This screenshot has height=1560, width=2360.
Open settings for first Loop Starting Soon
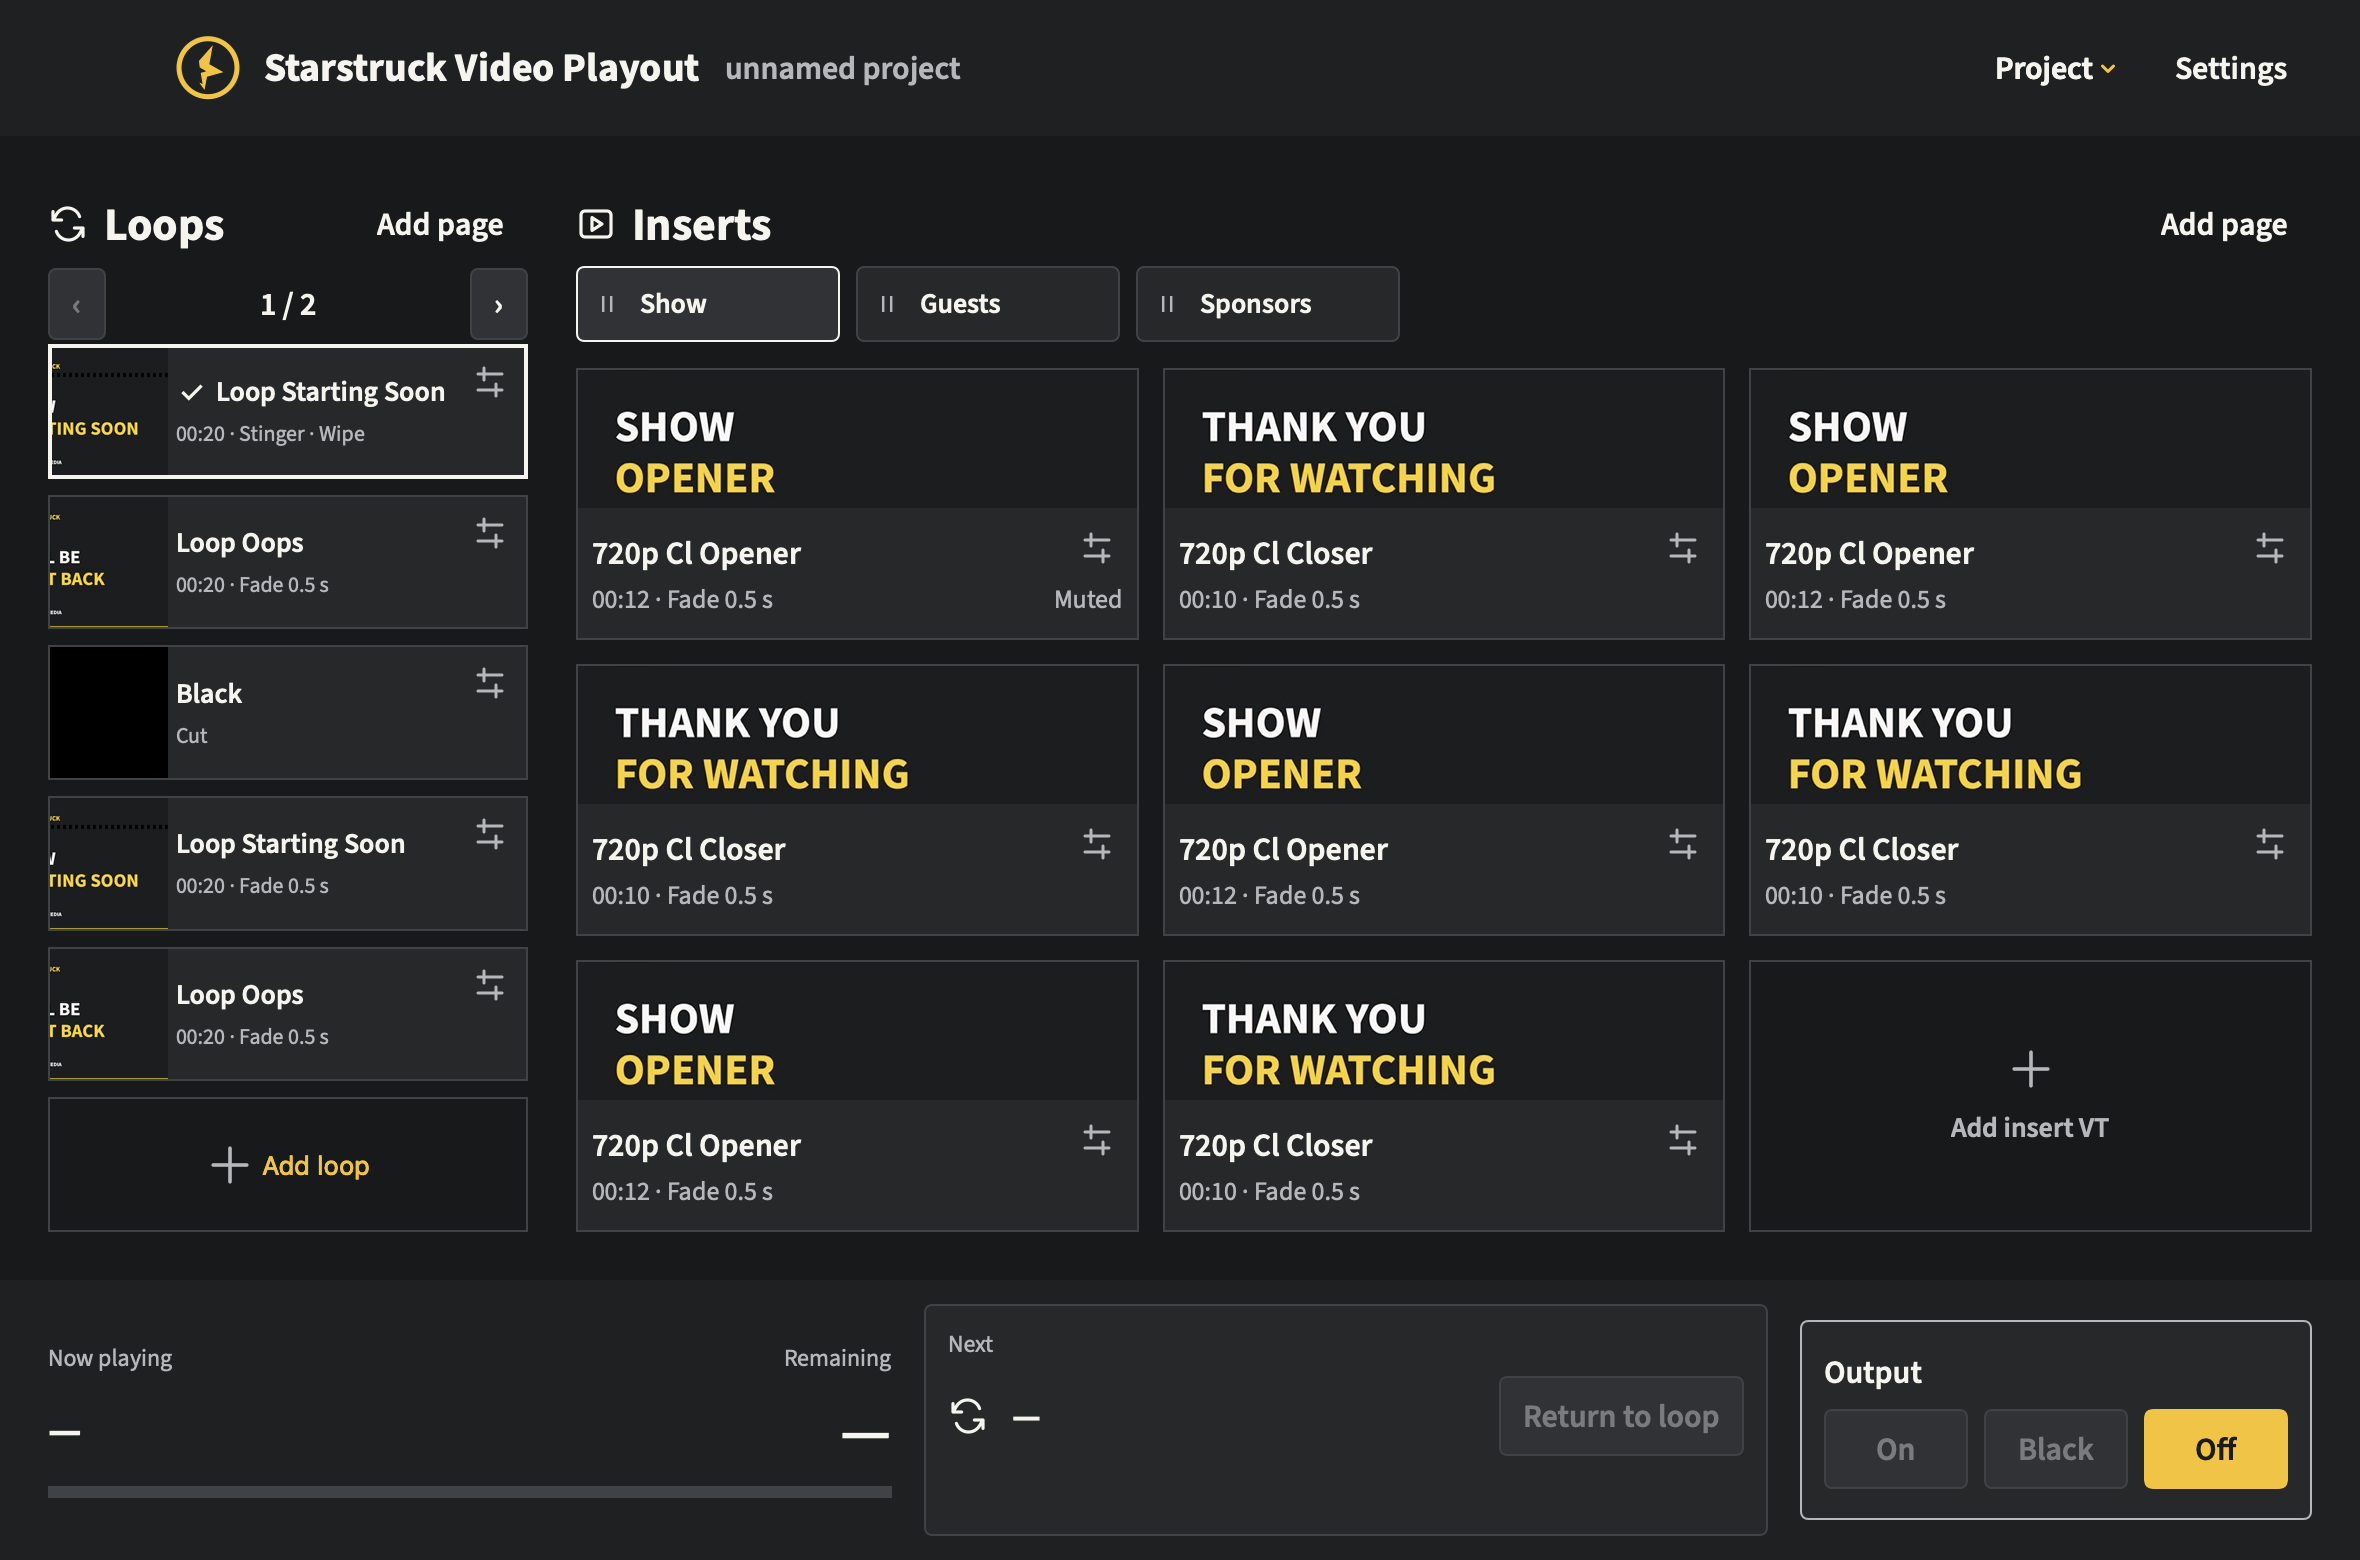[x=490, y=382]
